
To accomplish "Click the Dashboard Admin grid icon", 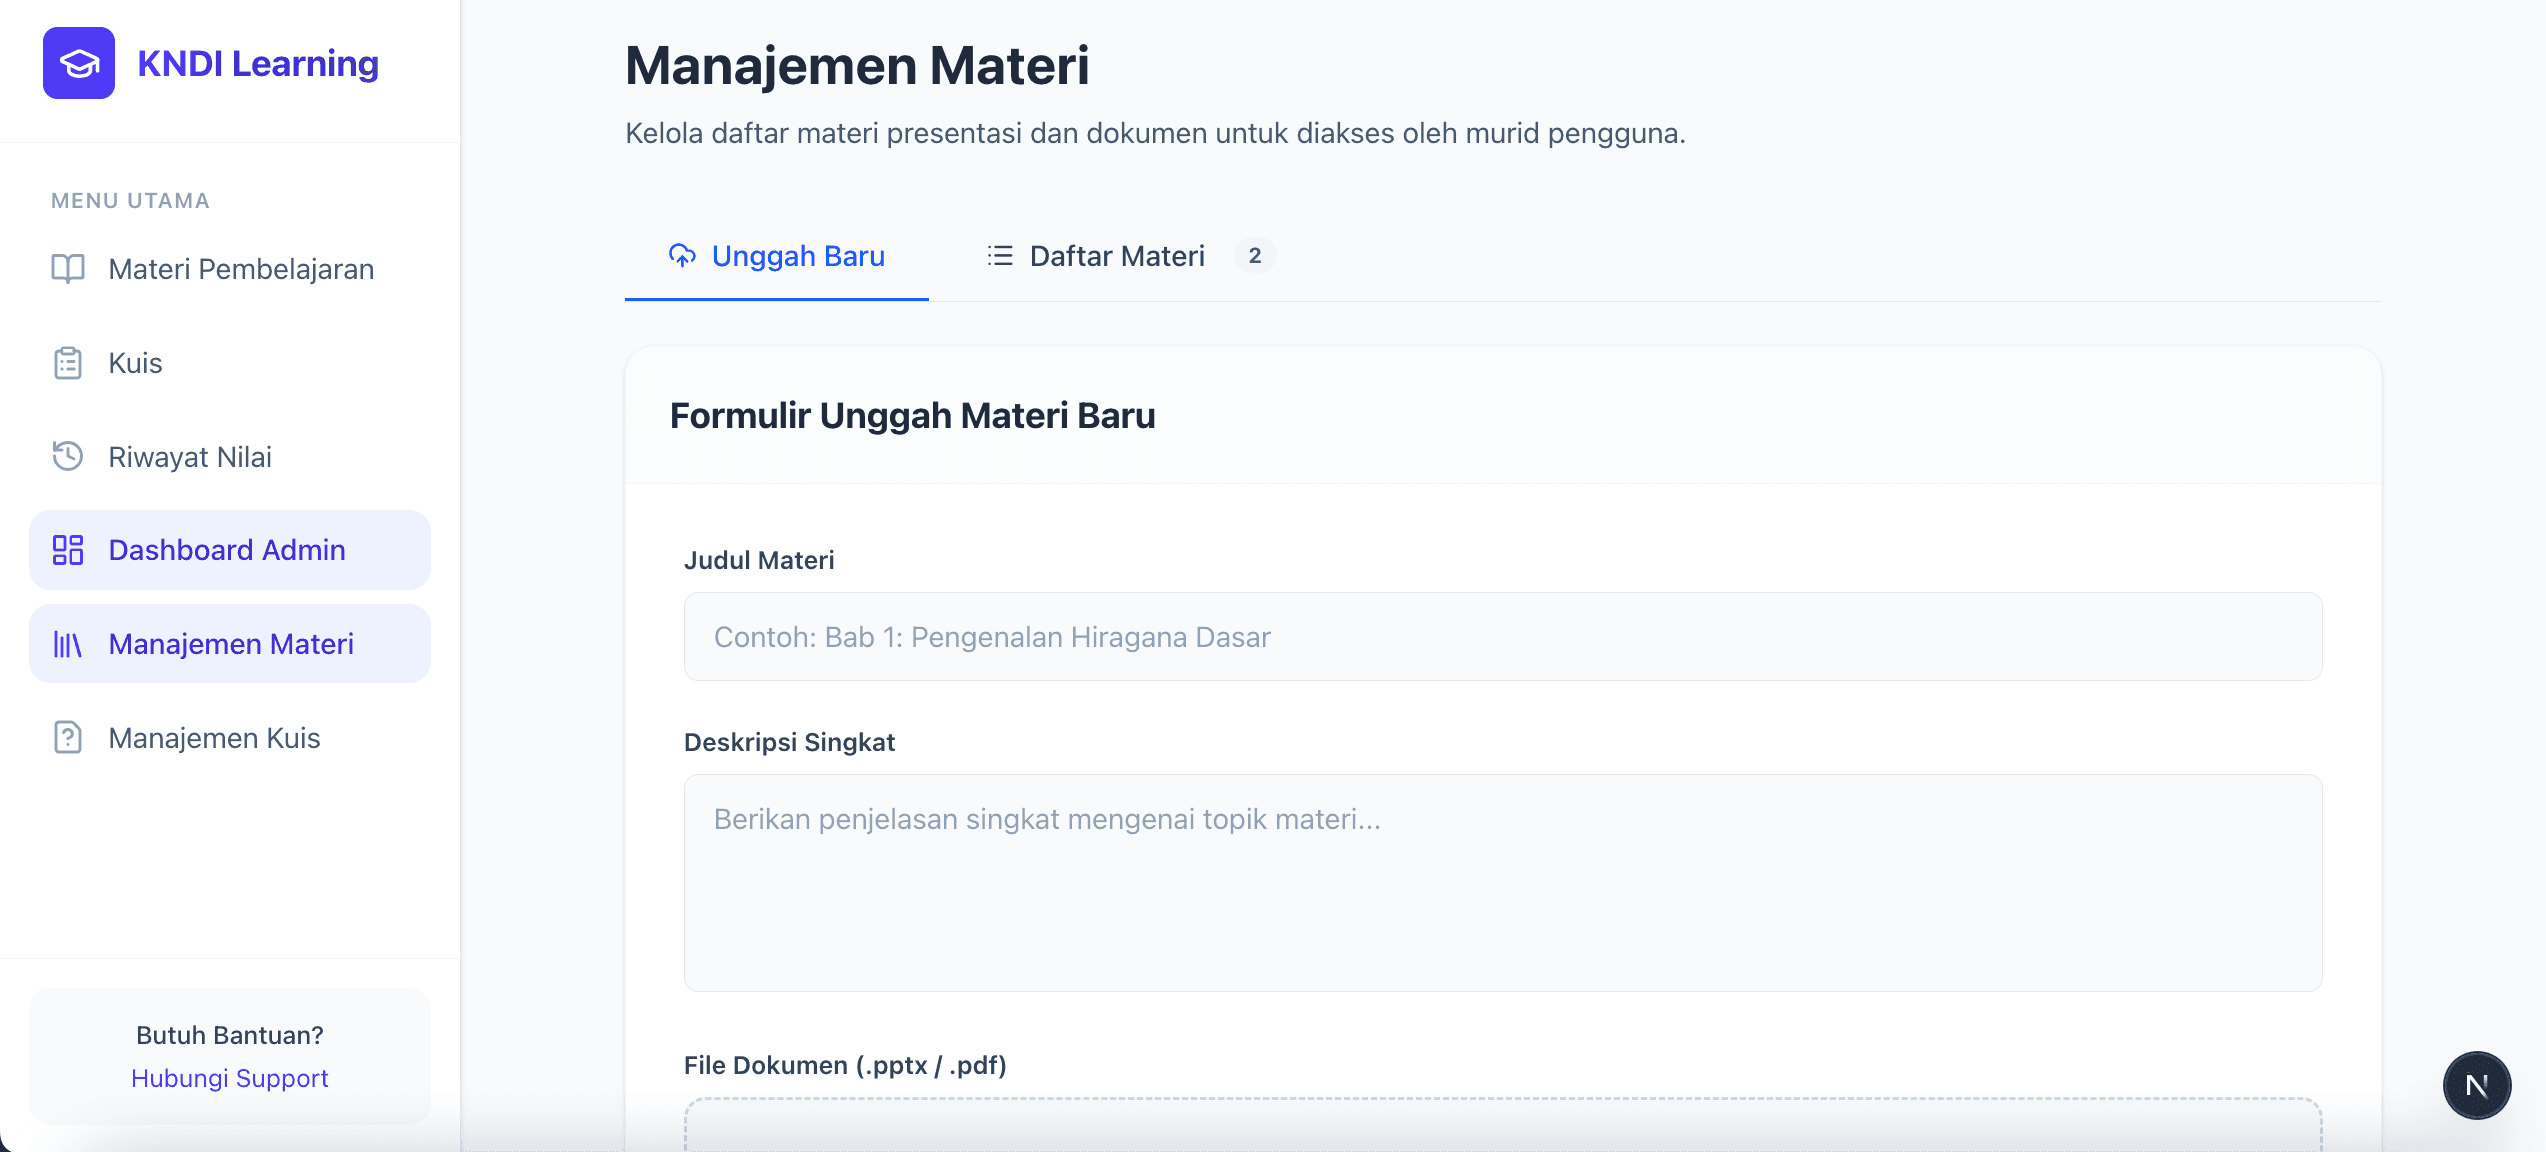I will pyautogui.click(x=68, y=550).
